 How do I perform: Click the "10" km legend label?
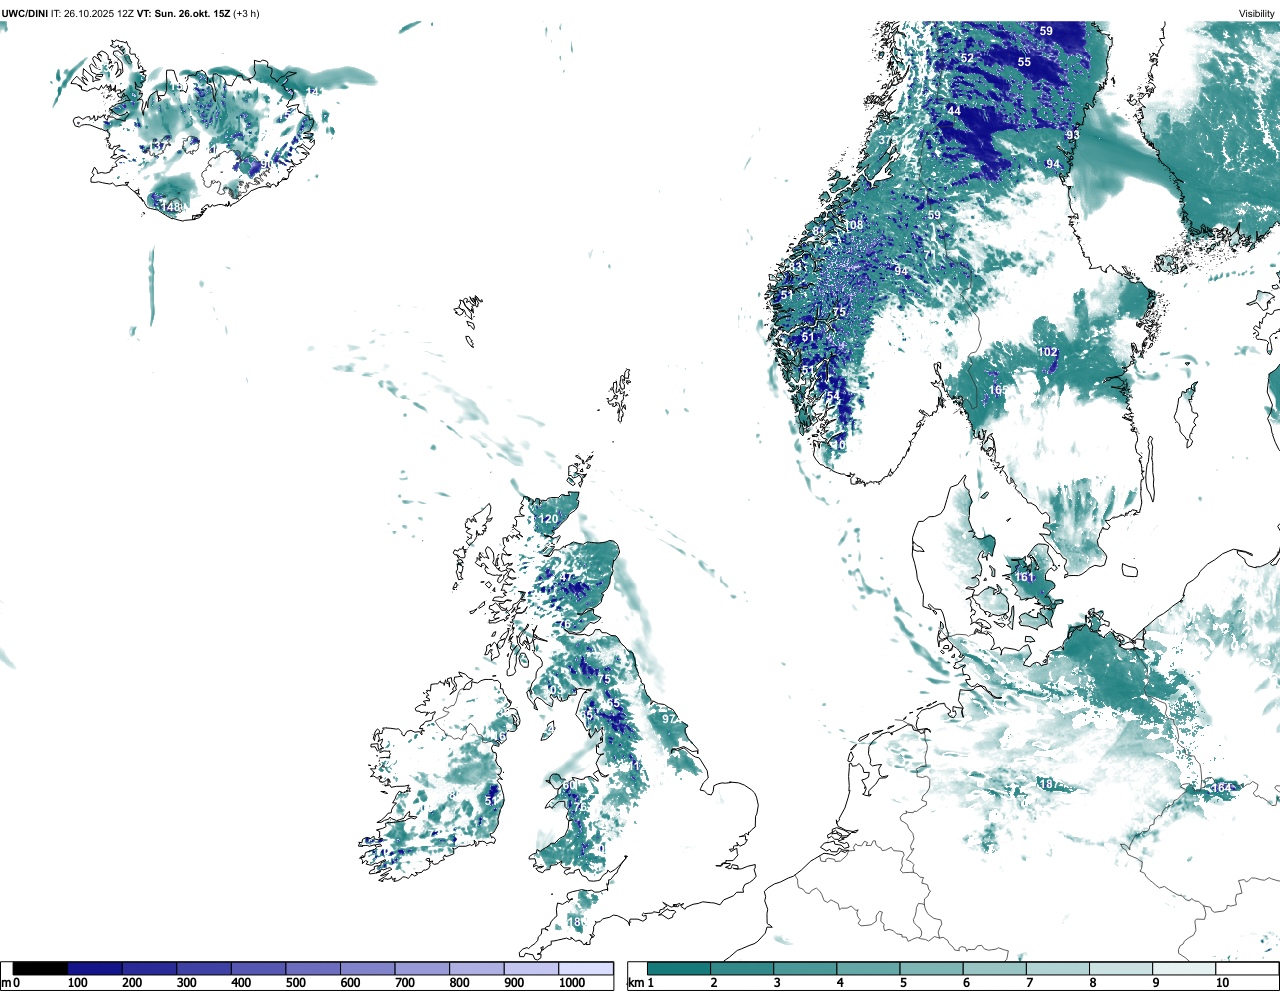click(1222, 983)
